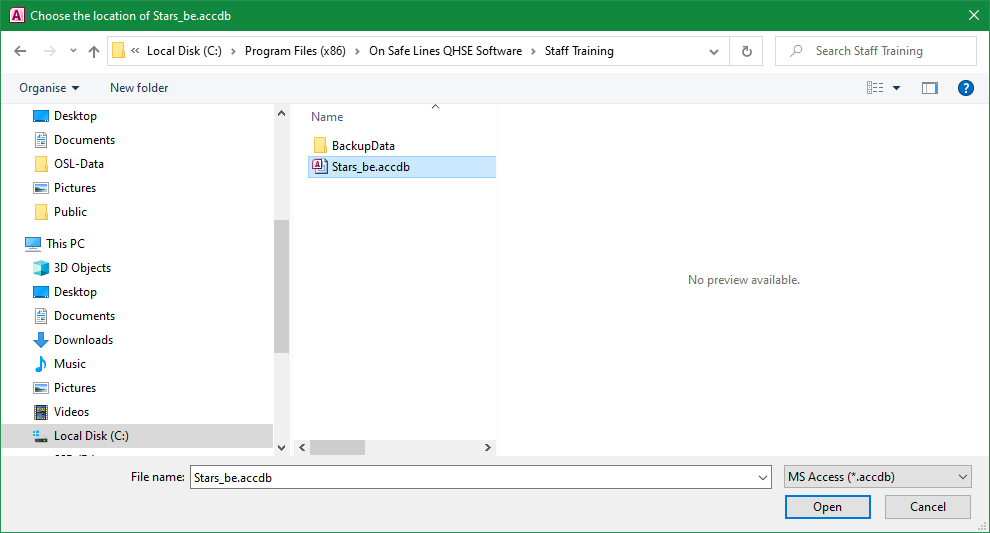Click the file list horizontal scrollbar thumb
990x533 pixels.
[337, 447]
